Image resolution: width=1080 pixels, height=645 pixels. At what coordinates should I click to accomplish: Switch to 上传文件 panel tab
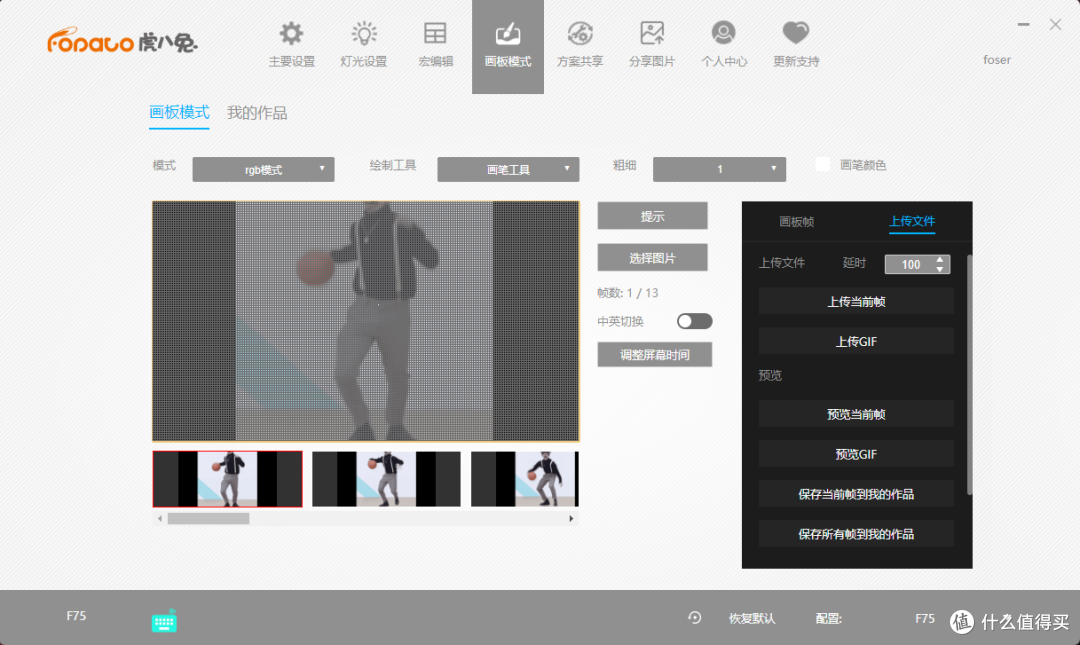tap(912, 221)
